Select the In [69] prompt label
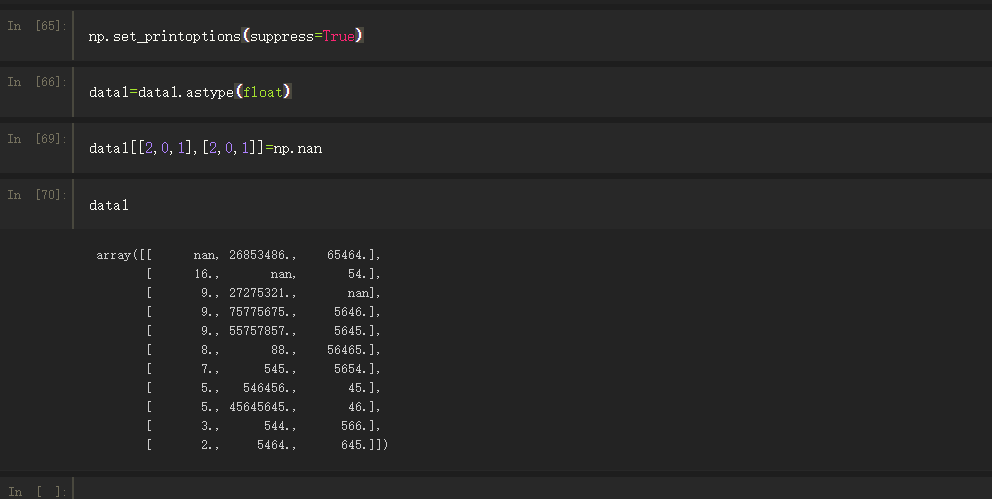The height and width of the screenshot is (499, 992). coord(37,138)
